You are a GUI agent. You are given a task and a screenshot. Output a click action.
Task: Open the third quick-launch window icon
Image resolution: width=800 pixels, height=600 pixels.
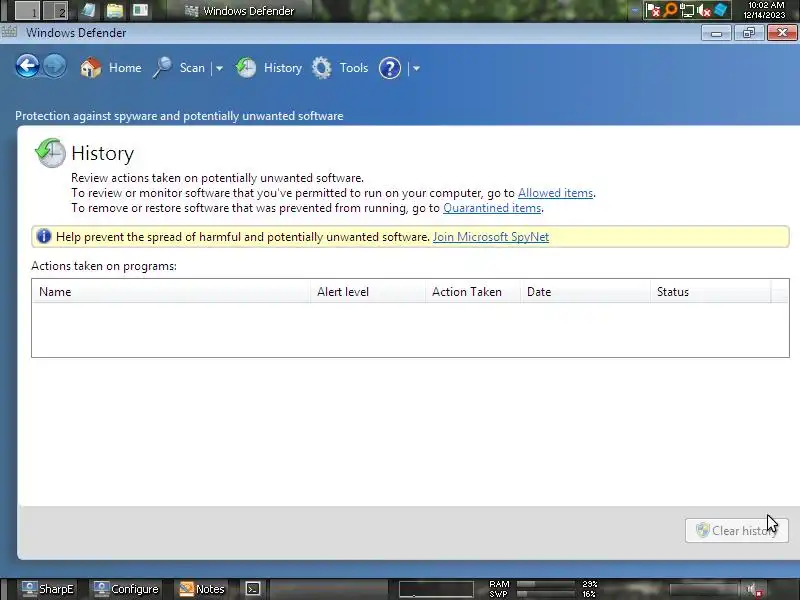[x=140, y=10]
